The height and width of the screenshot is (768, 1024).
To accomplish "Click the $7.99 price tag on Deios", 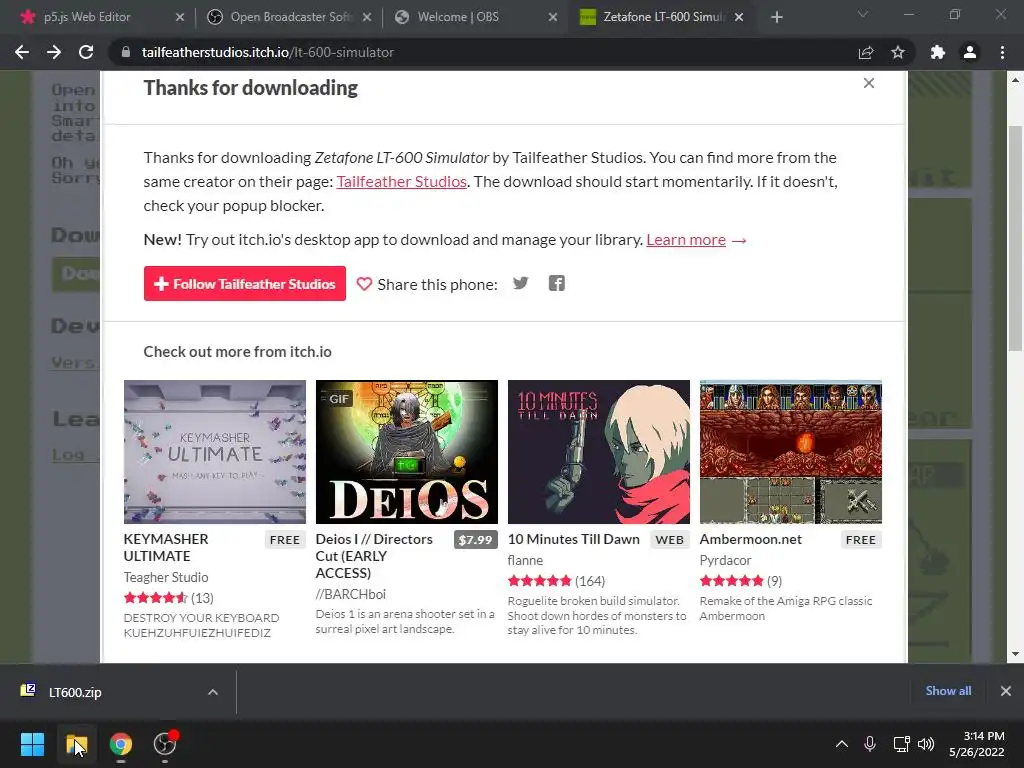I will point(475,540).
